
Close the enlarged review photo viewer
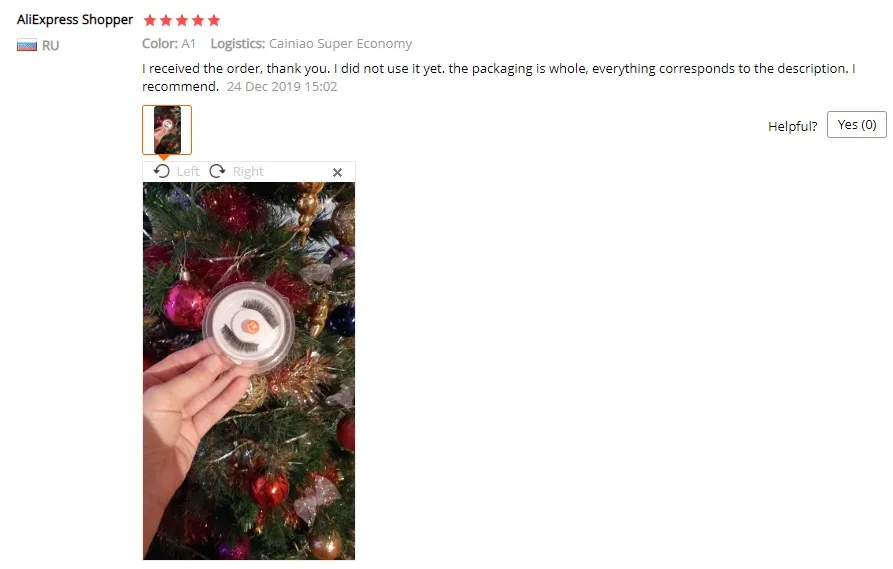click(x=337, y=172)
